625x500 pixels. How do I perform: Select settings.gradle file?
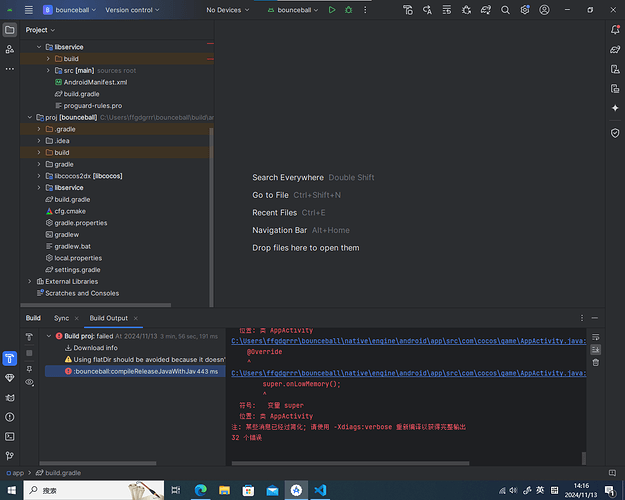coord(73,270)
